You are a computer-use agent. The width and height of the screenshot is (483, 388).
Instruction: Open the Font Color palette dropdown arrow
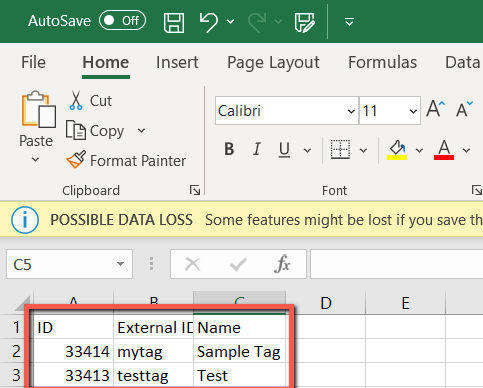[x=467, y=150]
